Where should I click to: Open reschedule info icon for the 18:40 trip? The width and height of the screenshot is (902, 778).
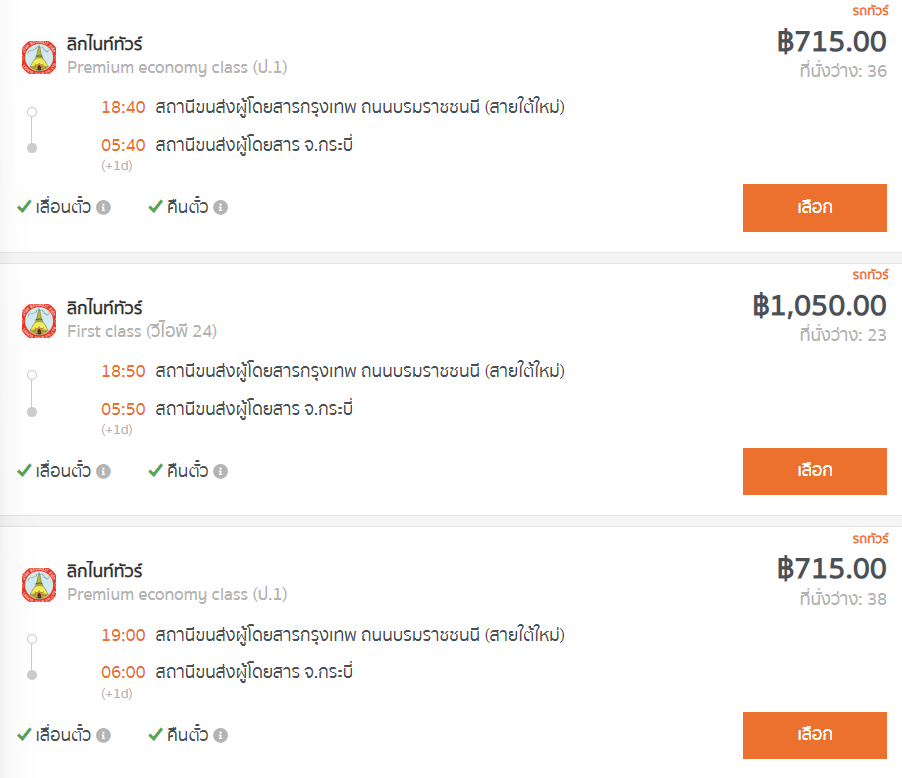click(103, 208)
